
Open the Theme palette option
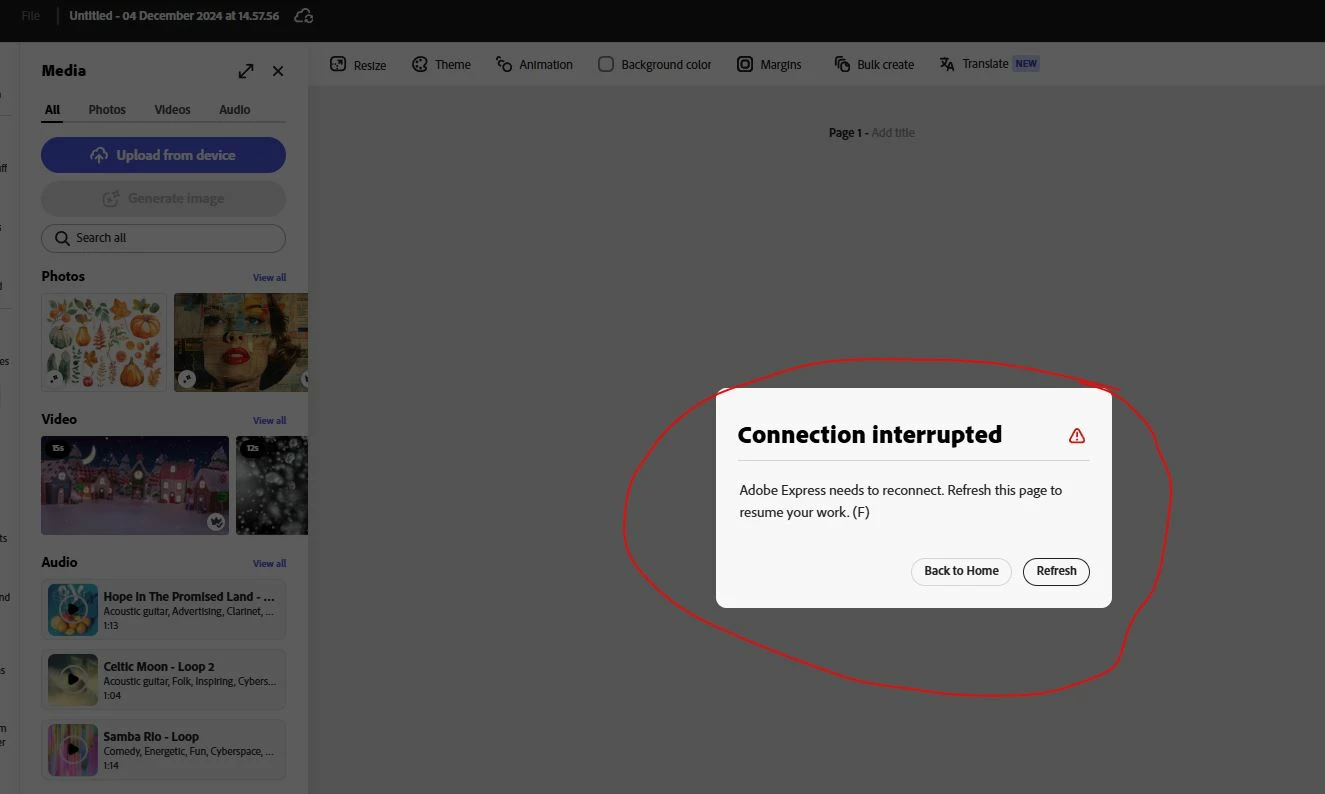pyautogui.click(x=441, y=64)
